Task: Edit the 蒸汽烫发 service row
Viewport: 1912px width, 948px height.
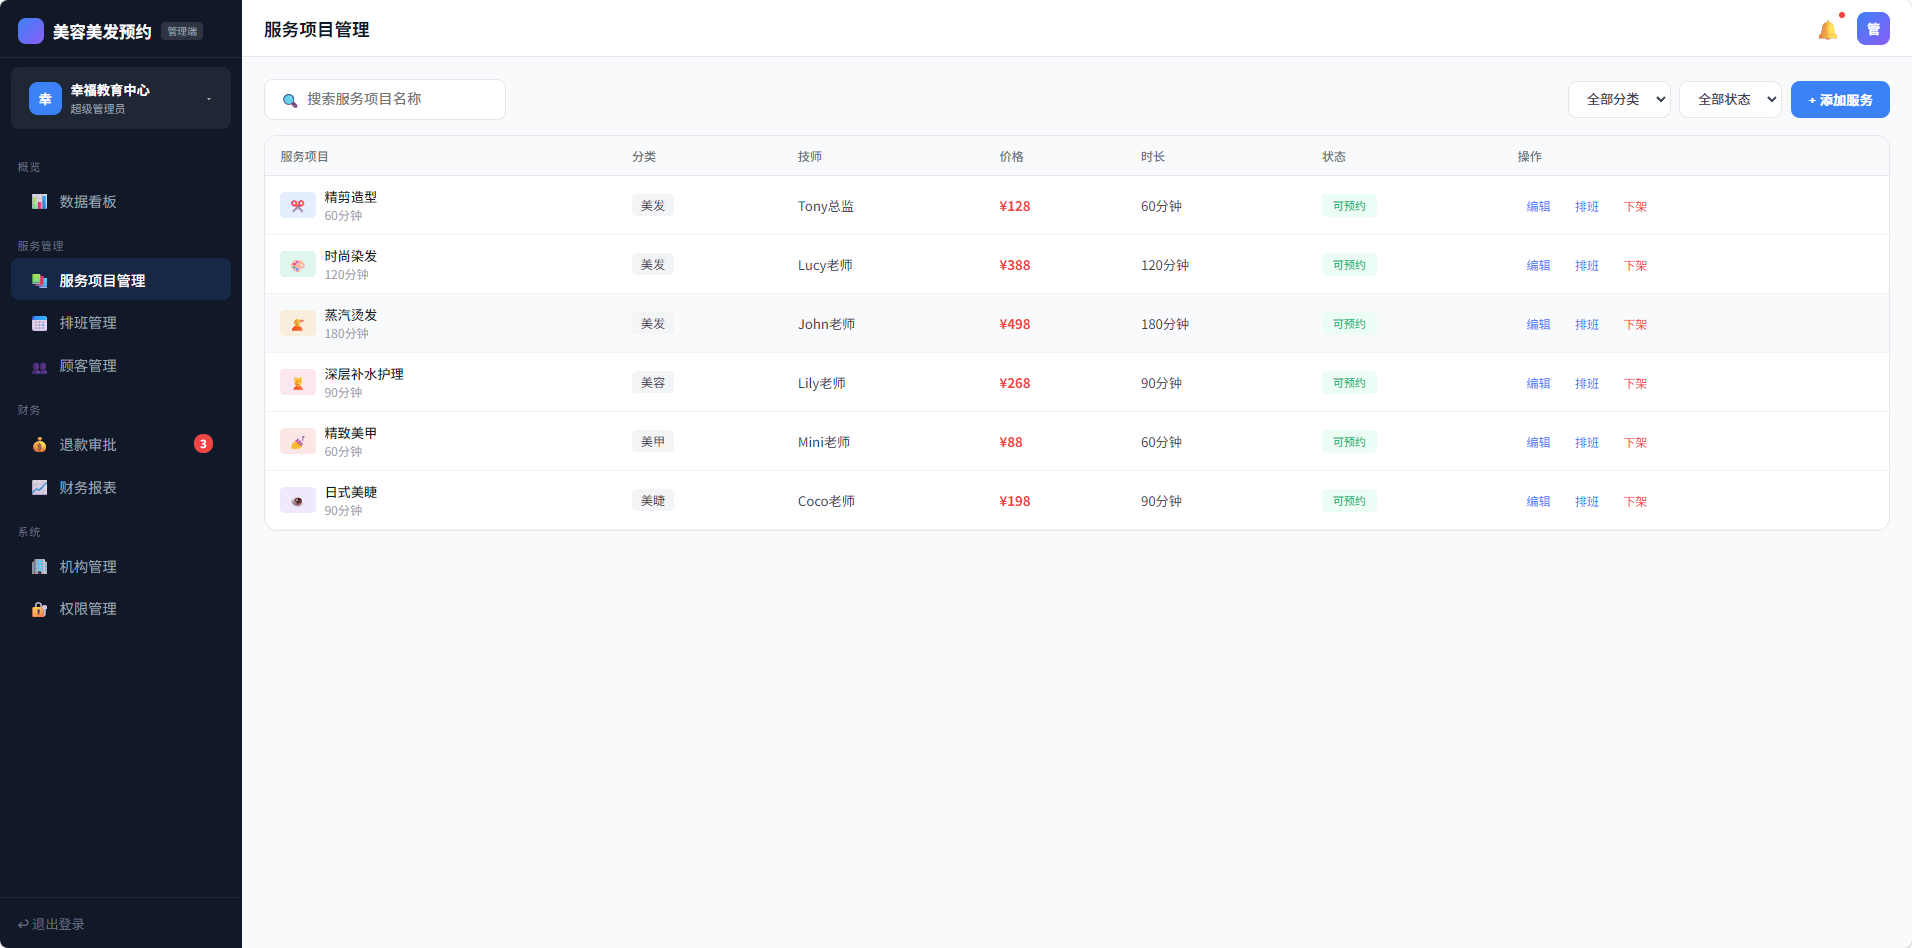Action: (1538, 325)
